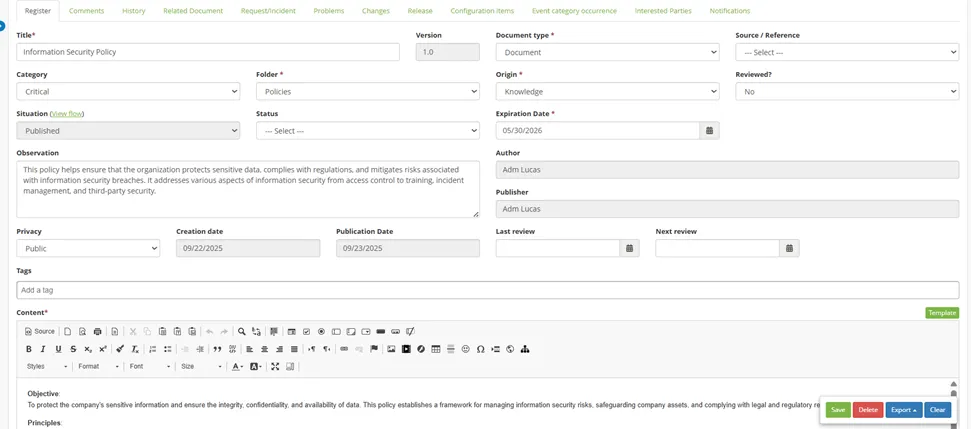Justify the text alignment
The width and height of the screenshot is (971, 429).
(294, 349)
